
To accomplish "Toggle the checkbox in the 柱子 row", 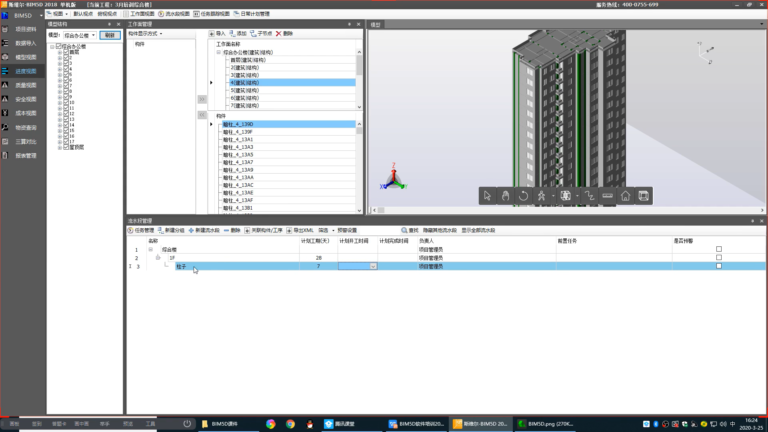I will [719, 266].
